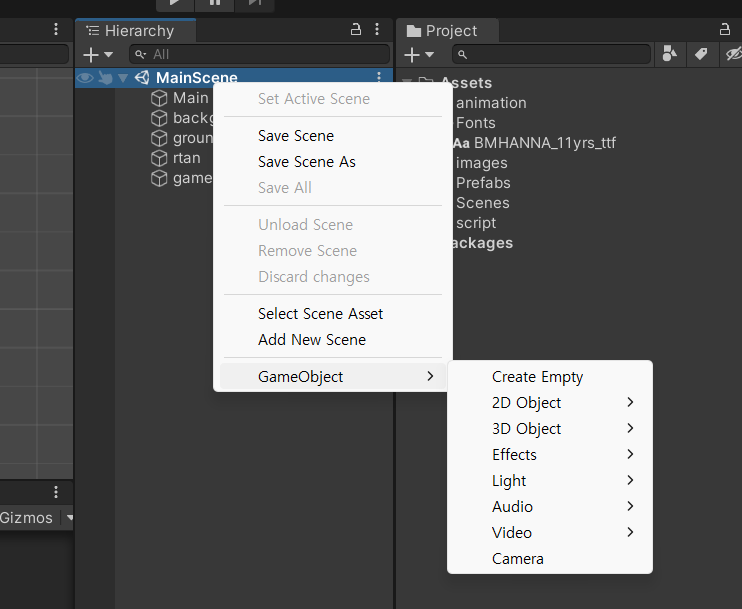This screenshot has width=742, height=609.
Task: Expand the Light submenu
Action: click(549, 481)
